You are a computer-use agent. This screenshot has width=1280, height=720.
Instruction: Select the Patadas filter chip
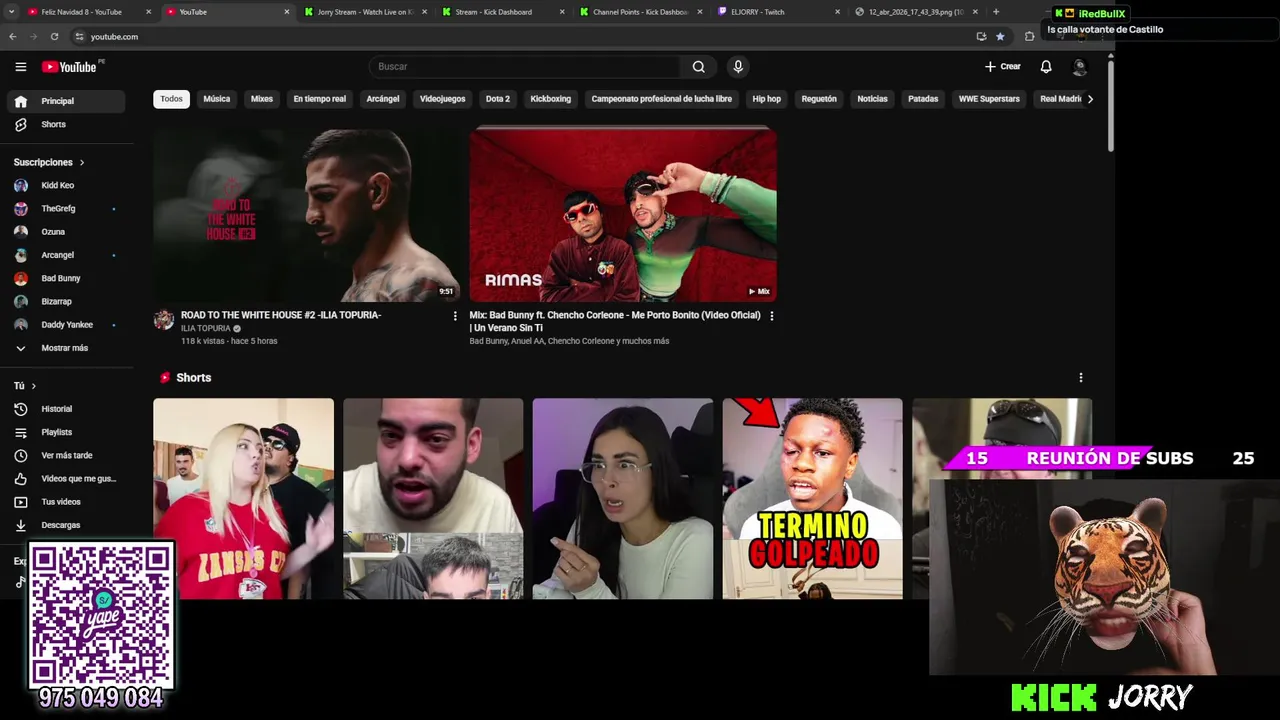923,99
